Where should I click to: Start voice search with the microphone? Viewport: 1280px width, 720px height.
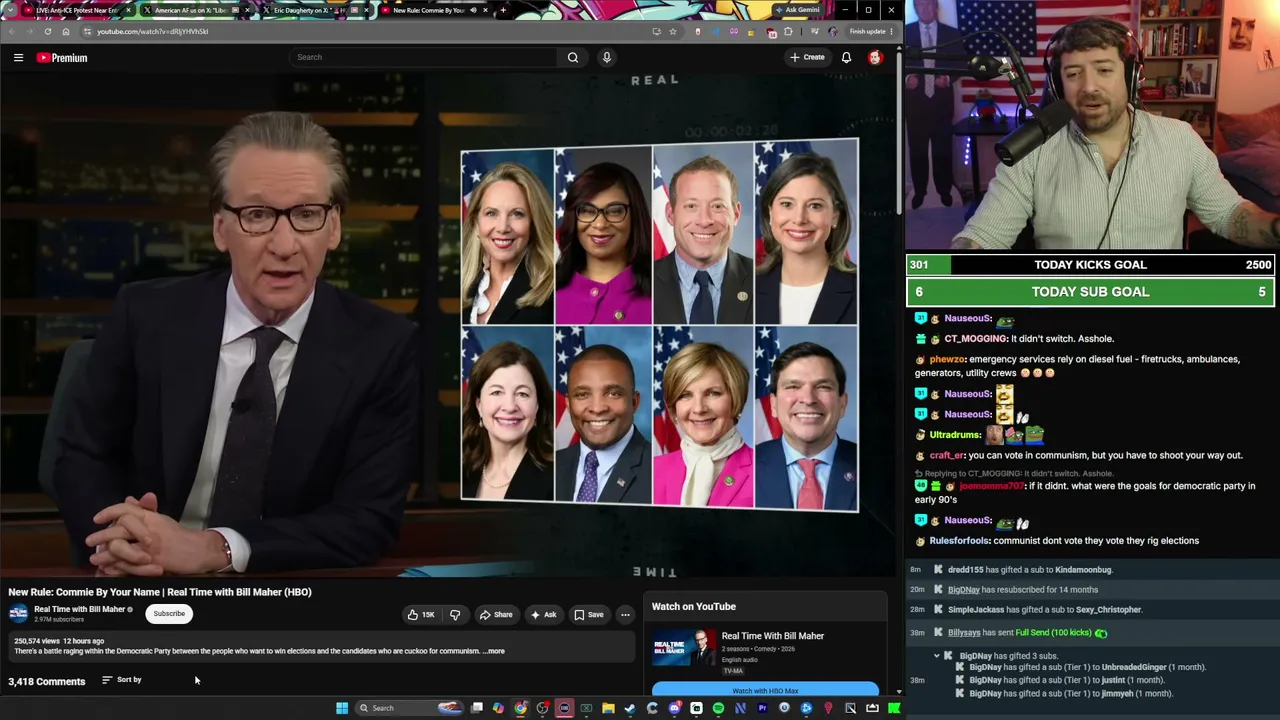(x=606, y=57)
